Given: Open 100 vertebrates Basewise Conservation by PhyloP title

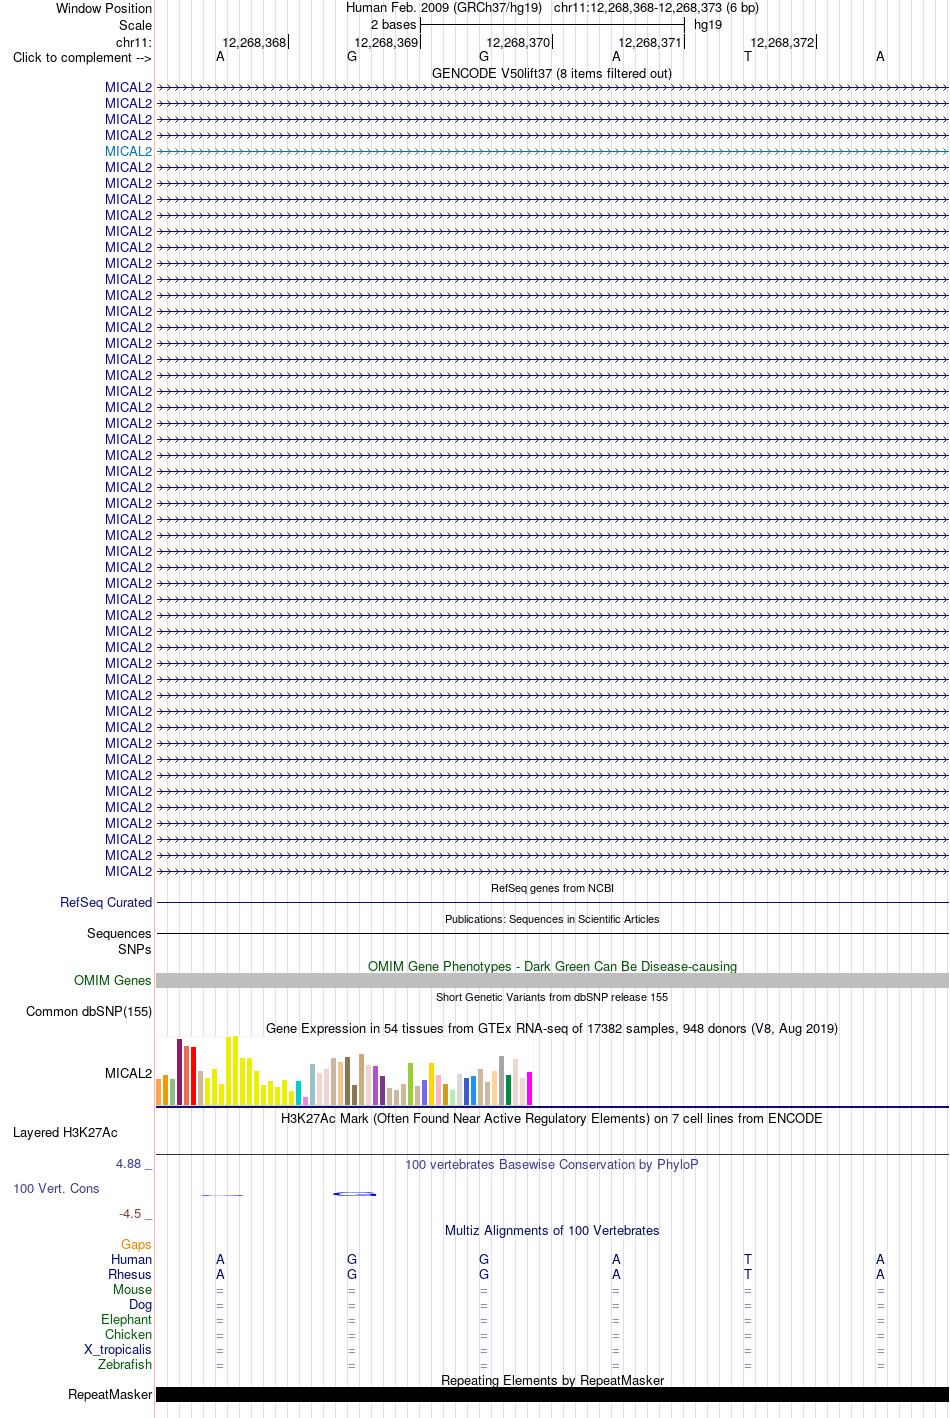Looking at the screenshot, I should pos(552,1164).
